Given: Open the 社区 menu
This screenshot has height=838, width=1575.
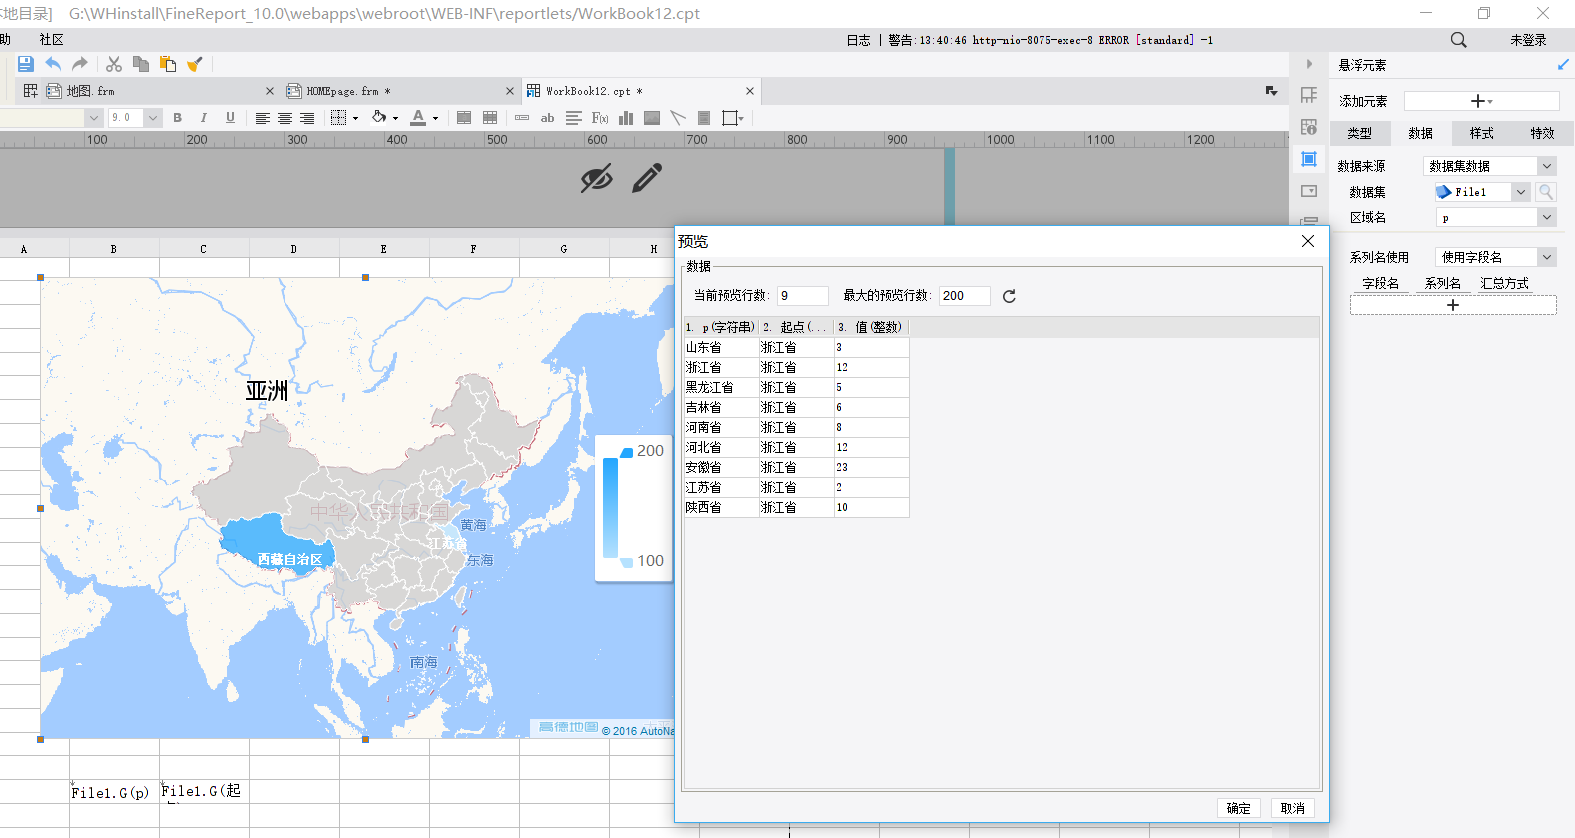Looking at the screenshot, I should (x=51, y=40).
